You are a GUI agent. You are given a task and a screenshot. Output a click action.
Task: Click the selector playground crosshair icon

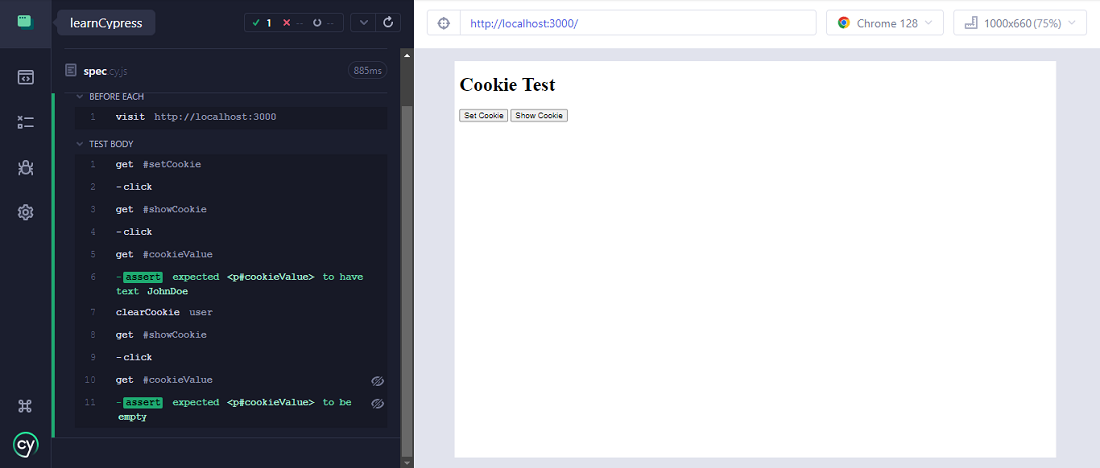[443, 23]
